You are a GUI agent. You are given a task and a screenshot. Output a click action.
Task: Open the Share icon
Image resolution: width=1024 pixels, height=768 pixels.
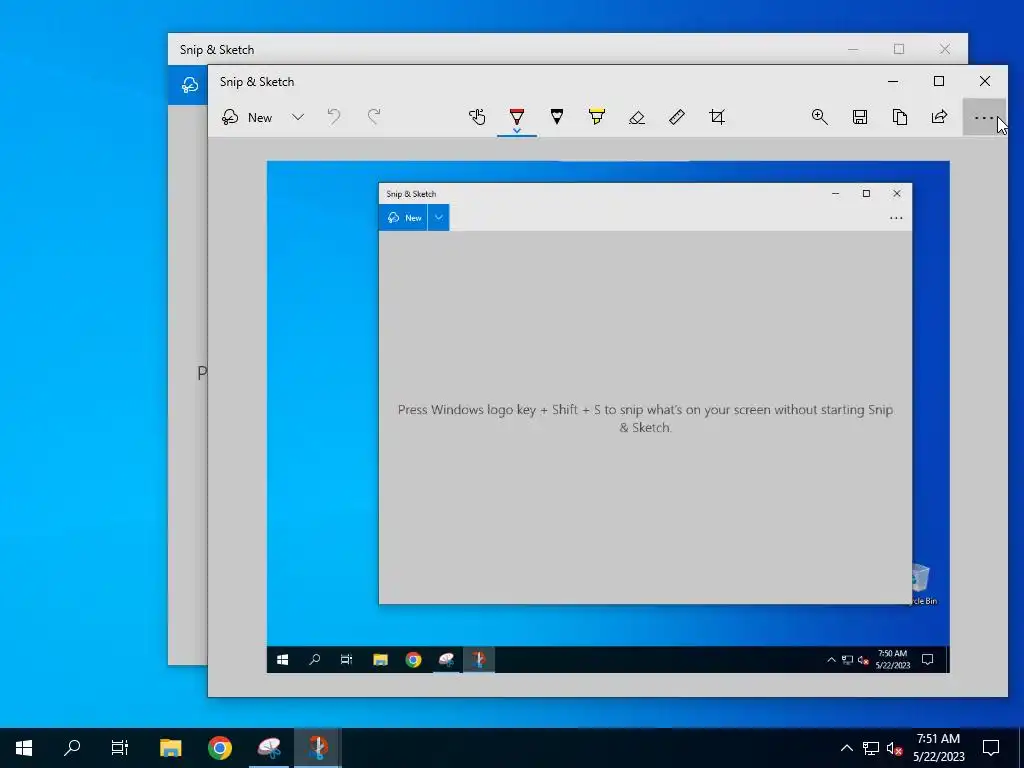(940, 118)
